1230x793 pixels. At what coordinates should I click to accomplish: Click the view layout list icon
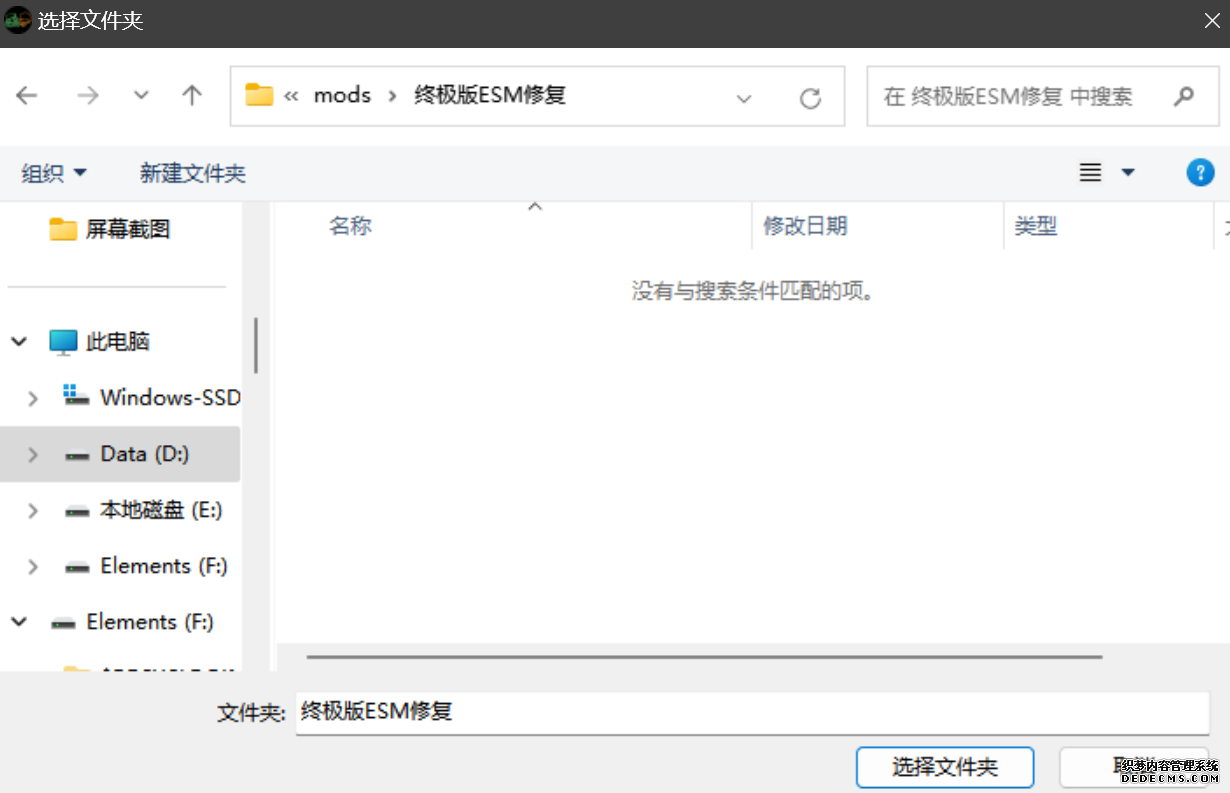point(1090,173)
